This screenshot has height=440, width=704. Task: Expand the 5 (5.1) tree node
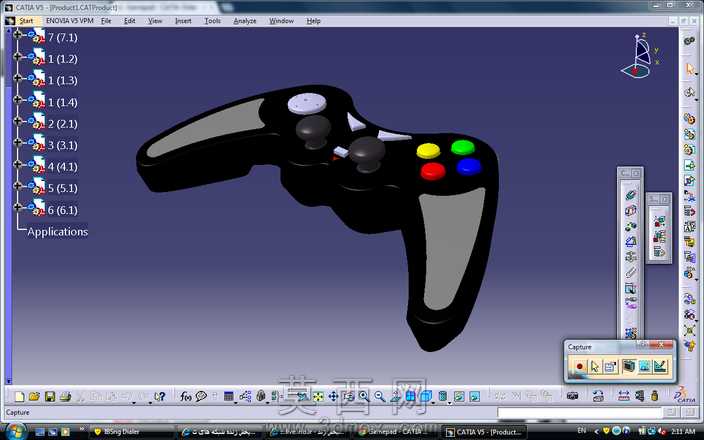pyautogui.click(x=18, y=185)
